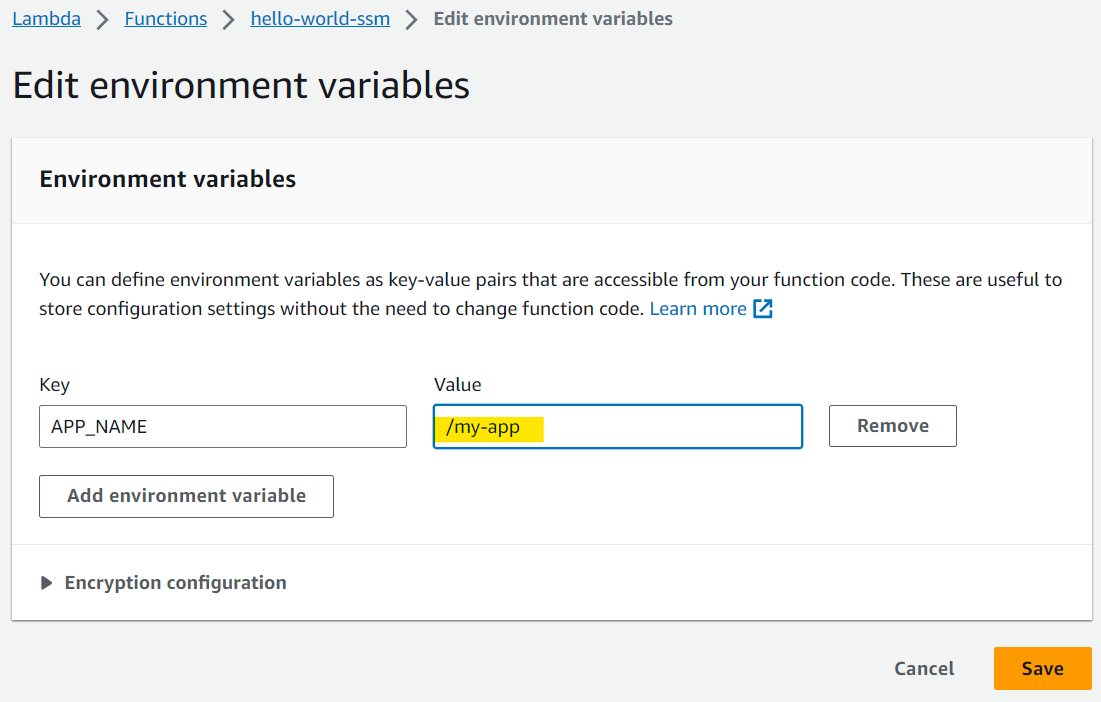Viewport: 1101px width, 702px height.
Task: Open the Lambda breadcrumb link
Action: tap(46, 19)
